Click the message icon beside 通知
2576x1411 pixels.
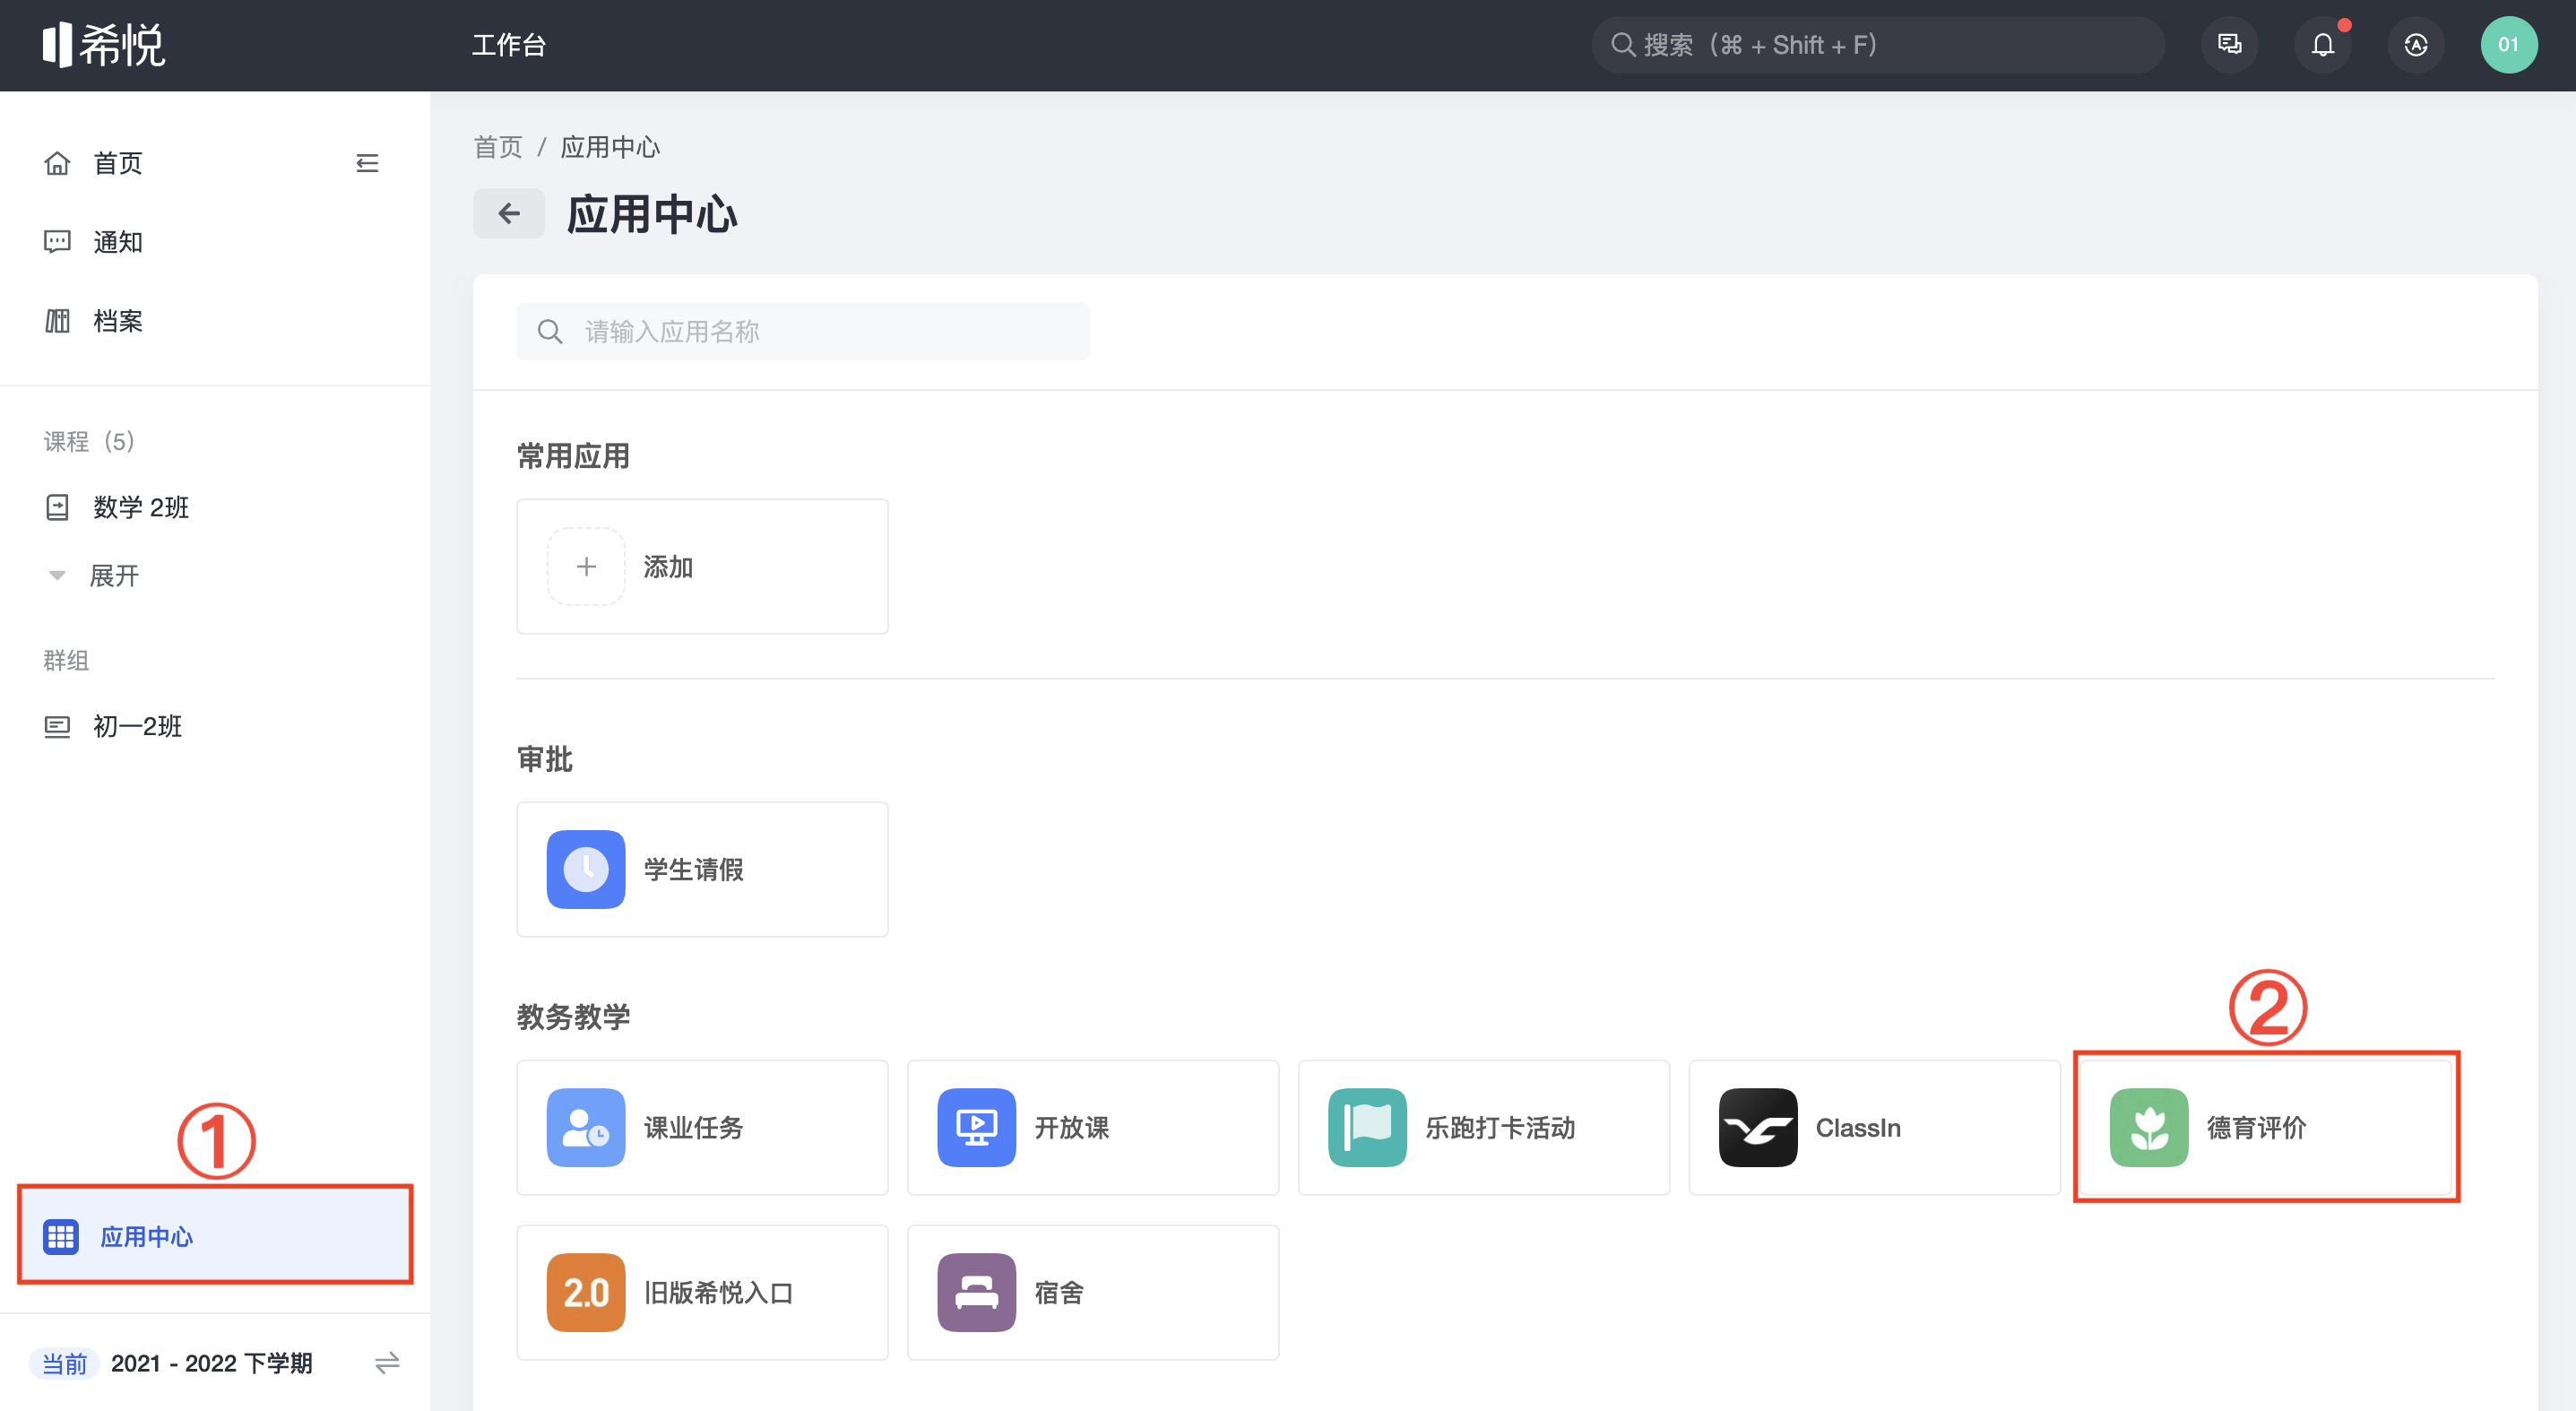click(57, 242)
